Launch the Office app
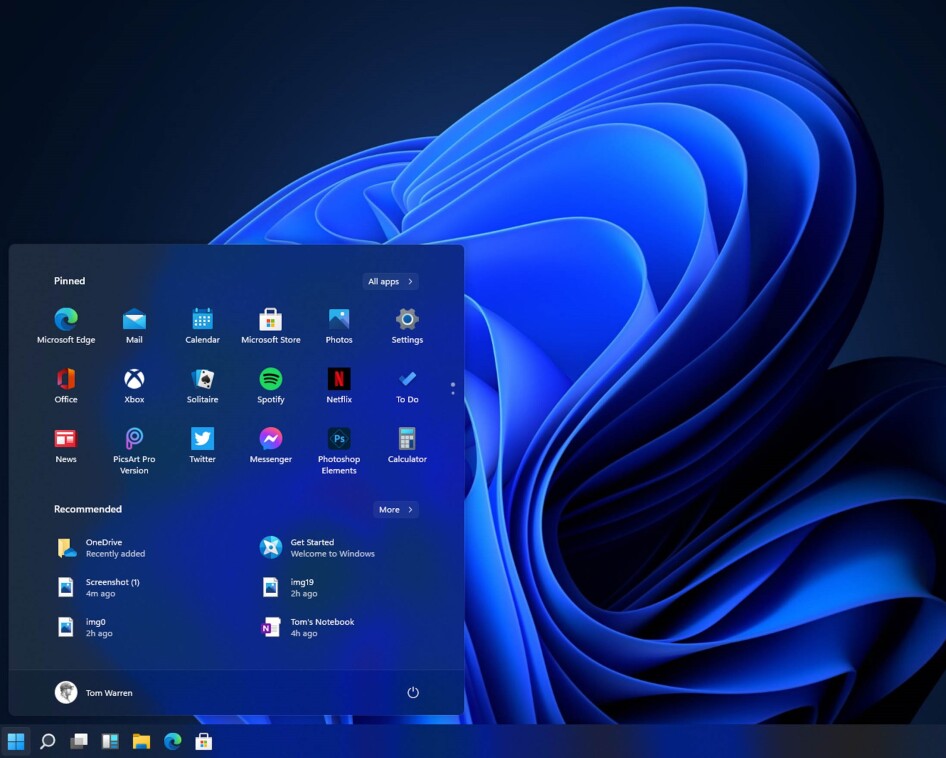 click(x=66, y=385)
